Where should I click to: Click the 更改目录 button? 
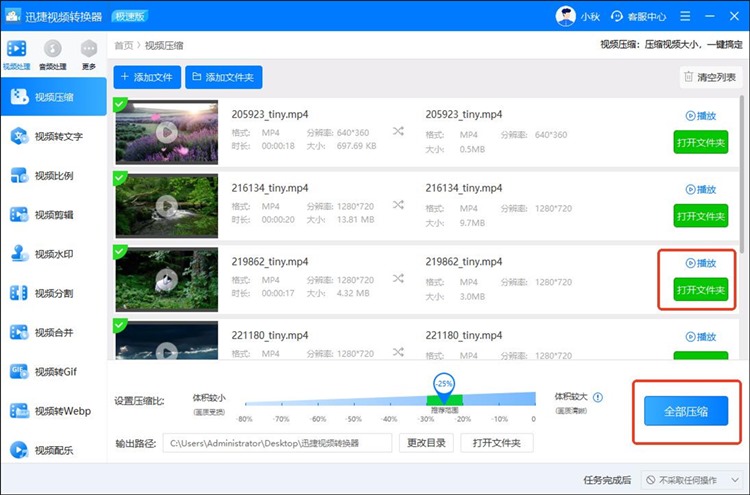426,443
